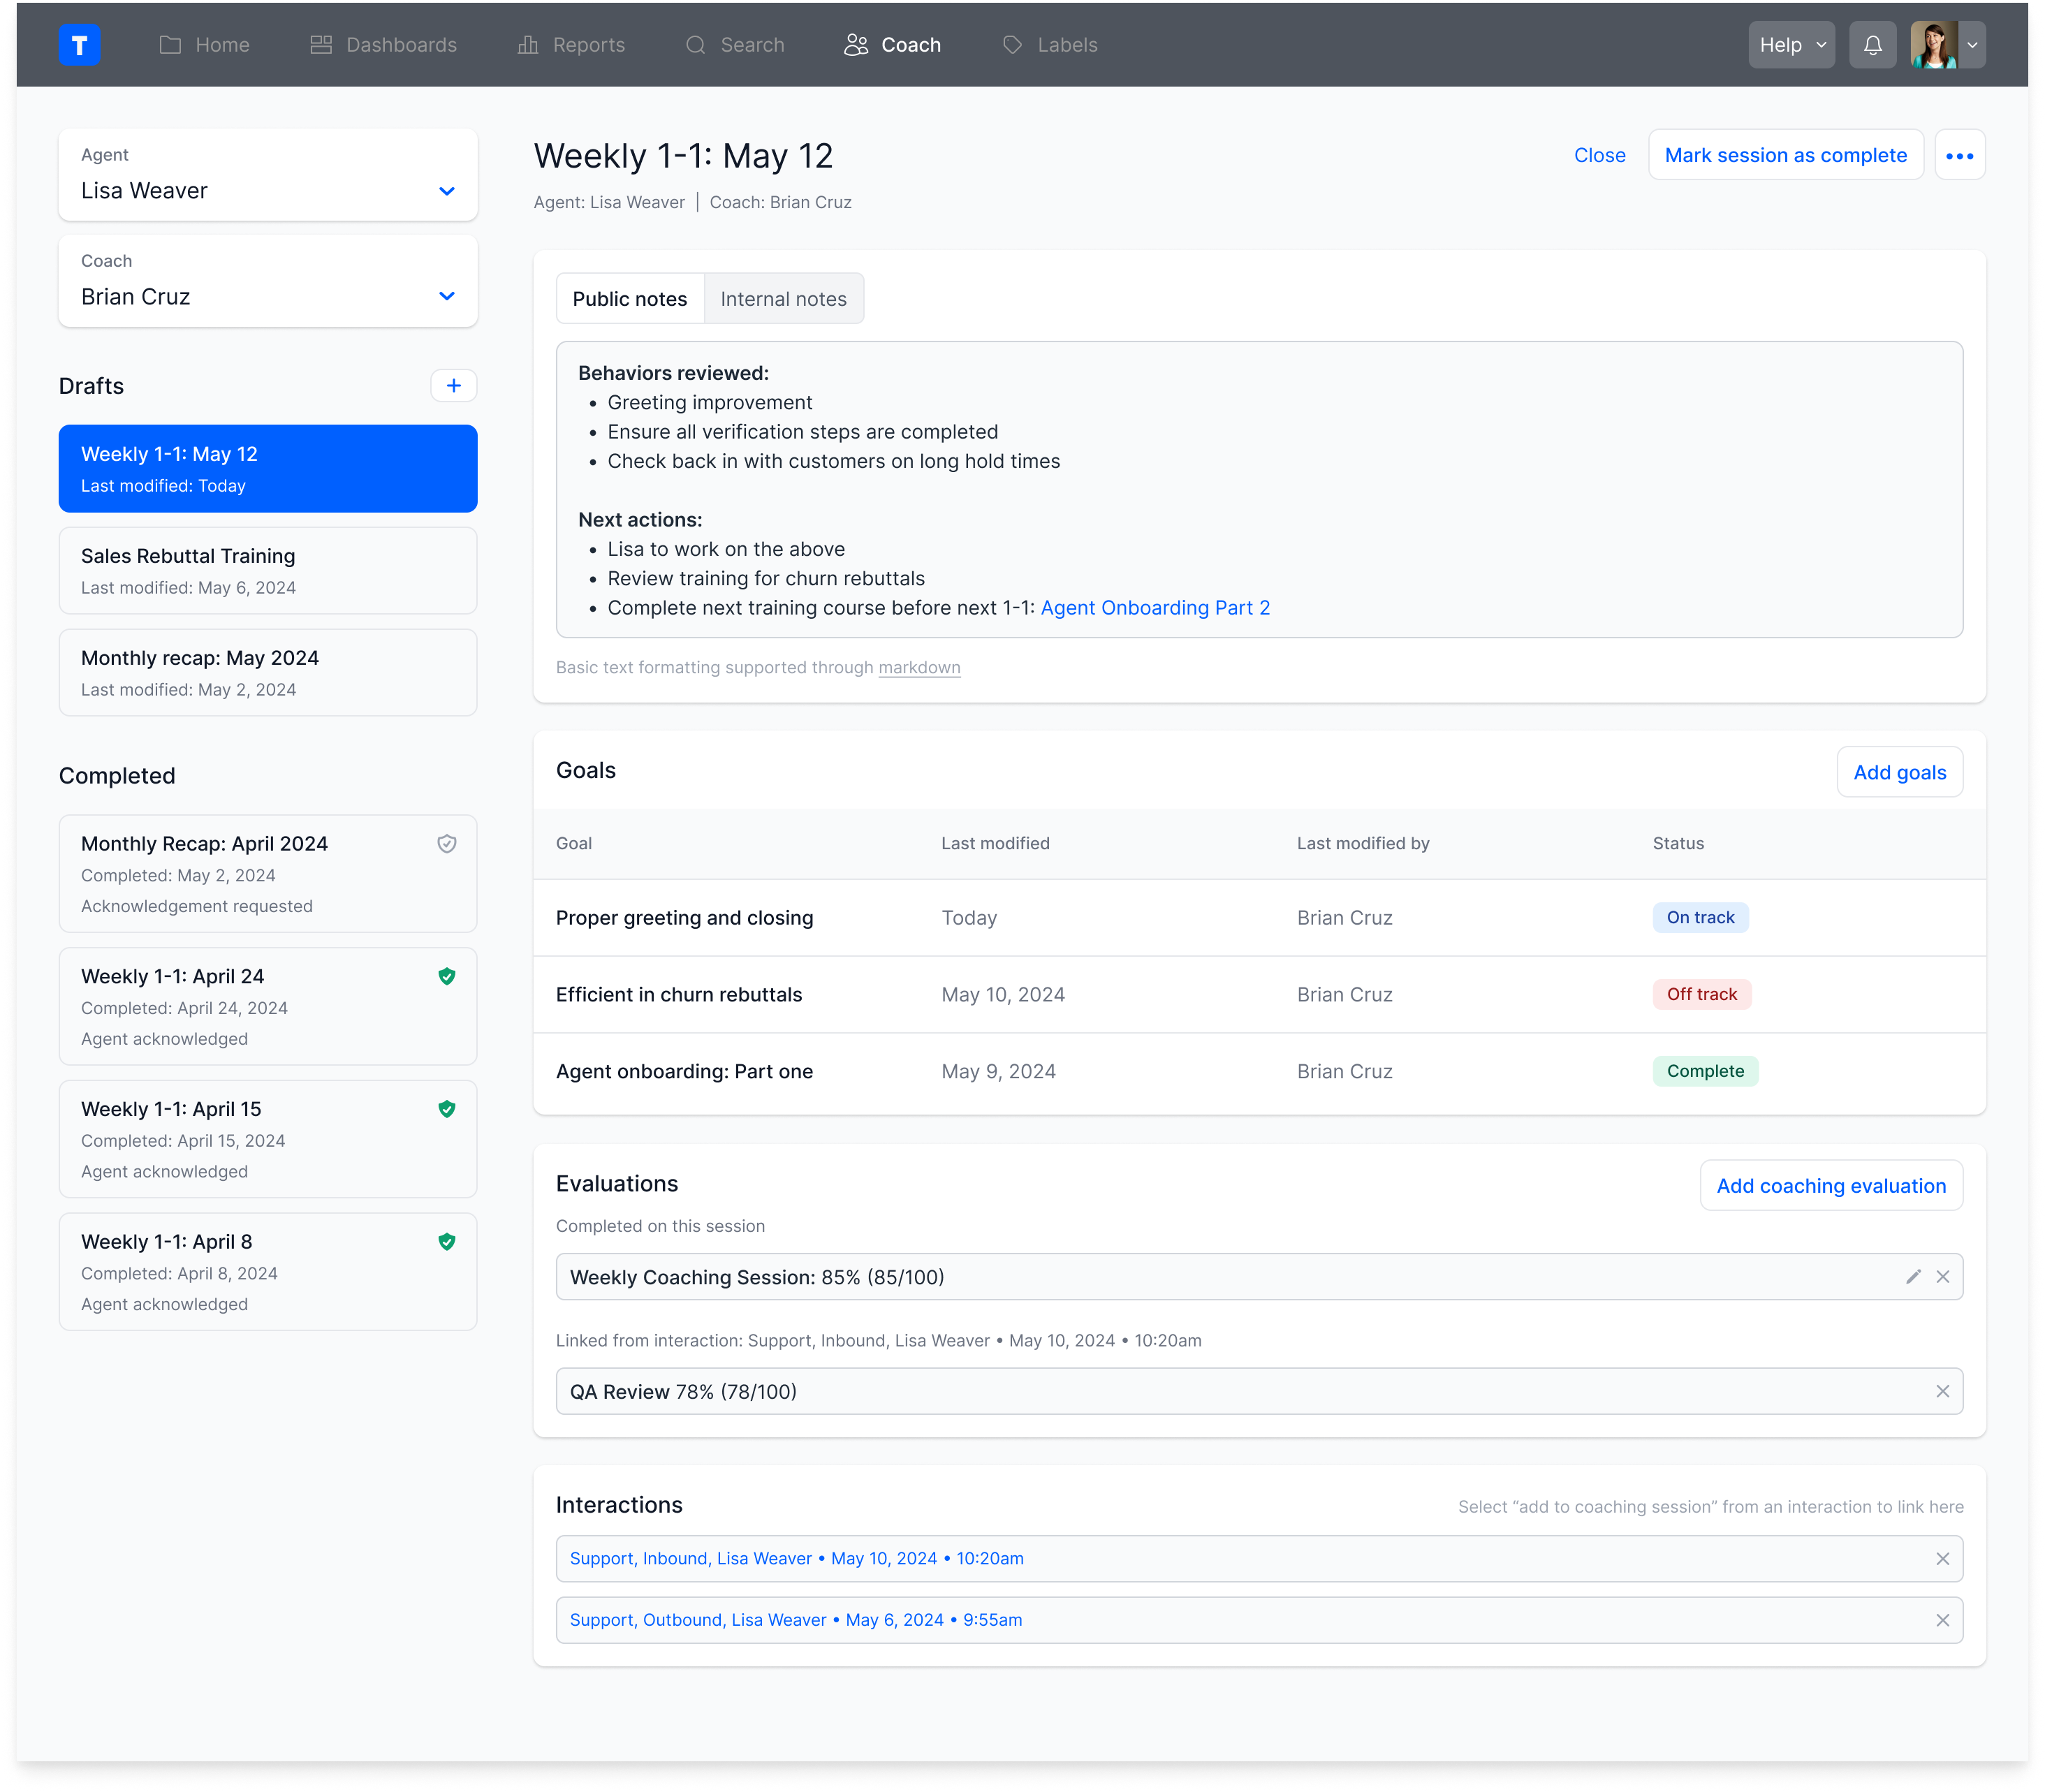This screenshot has width=2045, height=1792.
Task: Open the Help dropdown menu
Action: tap(1791, 45)
